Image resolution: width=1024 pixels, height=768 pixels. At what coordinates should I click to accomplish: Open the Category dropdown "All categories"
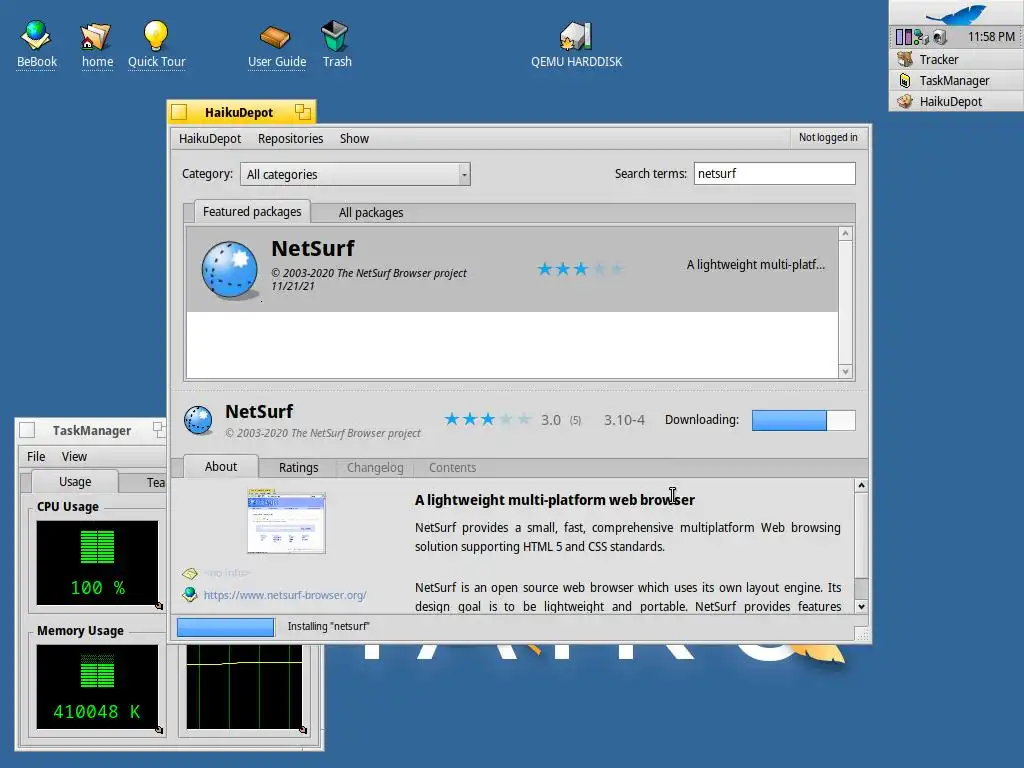pos(355,174)
